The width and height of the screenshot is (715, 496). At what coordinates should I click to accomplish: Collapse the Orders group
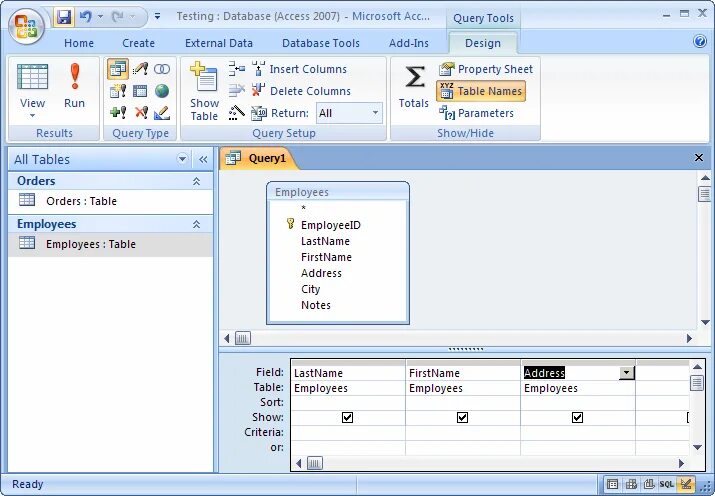point(197,181)
